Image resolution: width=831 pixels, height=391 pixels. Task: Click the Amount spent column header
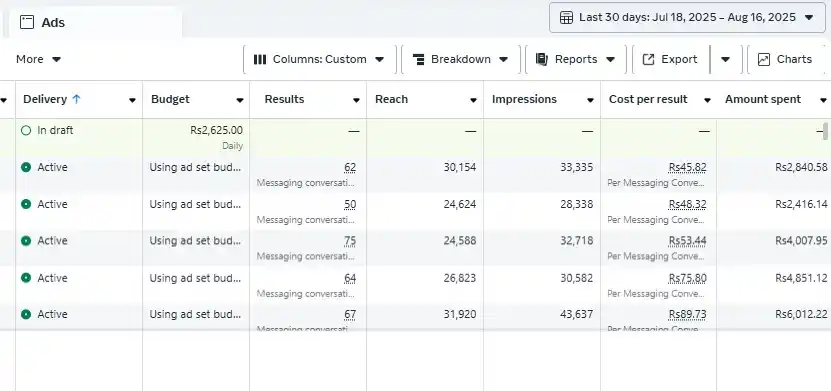coord(763,99)
